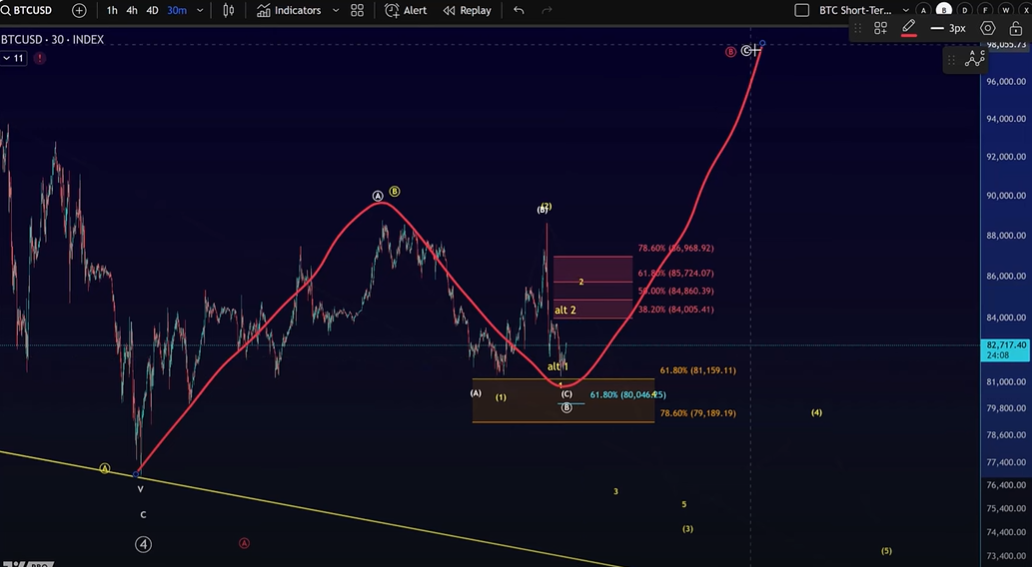Toggle the drawing lock padlock
The height and width of the screenshot is (567, 1032).
[x=1016, y=28]
